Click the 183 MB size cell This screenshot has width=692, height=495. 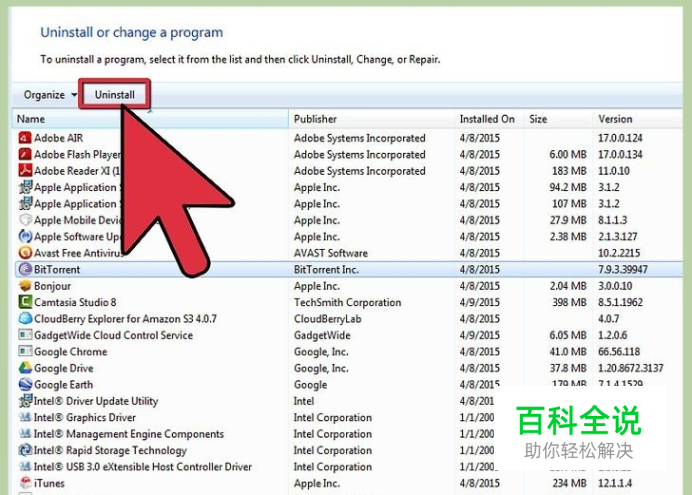click(569, 171)
